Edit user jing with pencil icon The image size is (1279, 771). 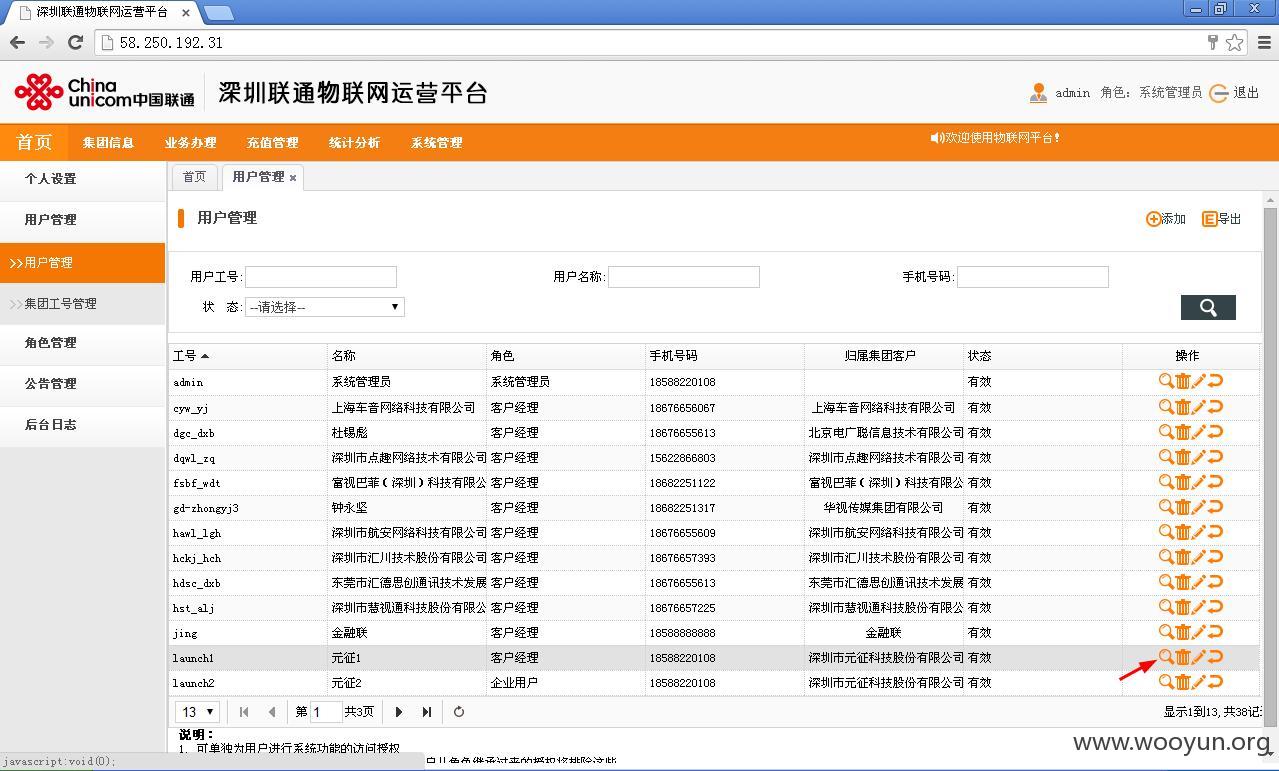coord(1198,632)
